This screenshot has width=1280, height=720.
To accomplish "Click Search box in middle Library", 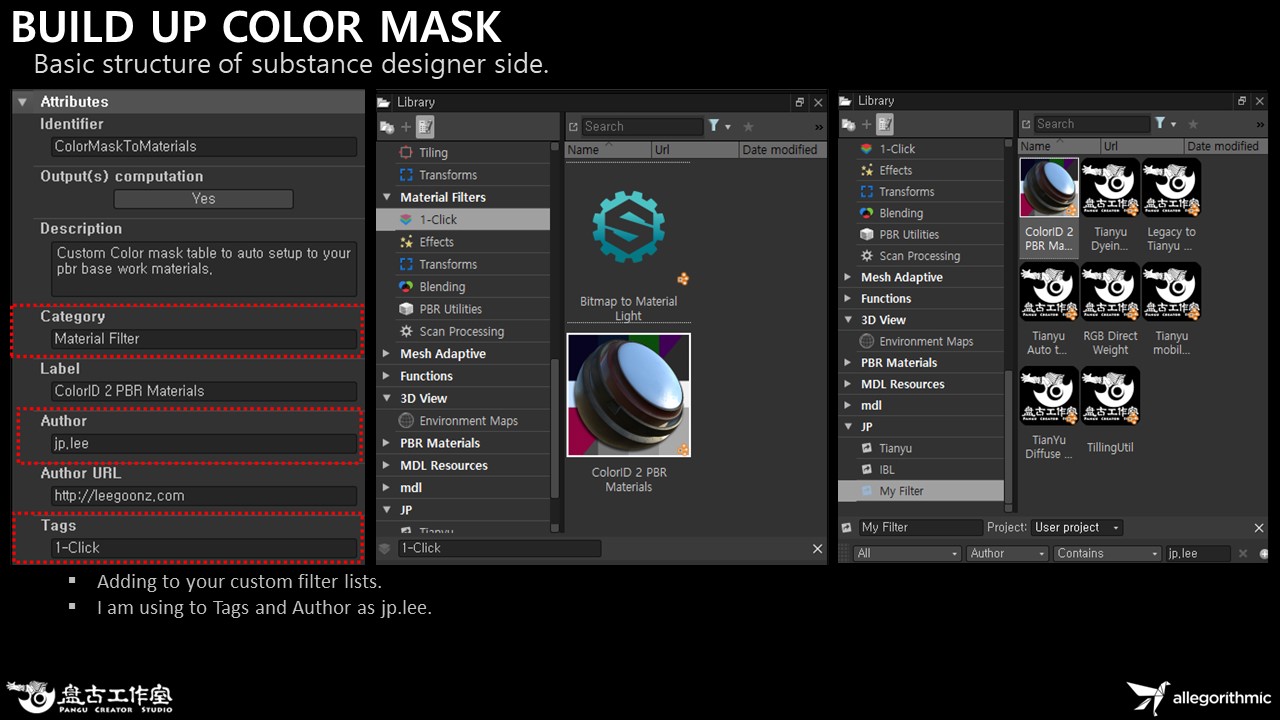I will coord(643,127).
